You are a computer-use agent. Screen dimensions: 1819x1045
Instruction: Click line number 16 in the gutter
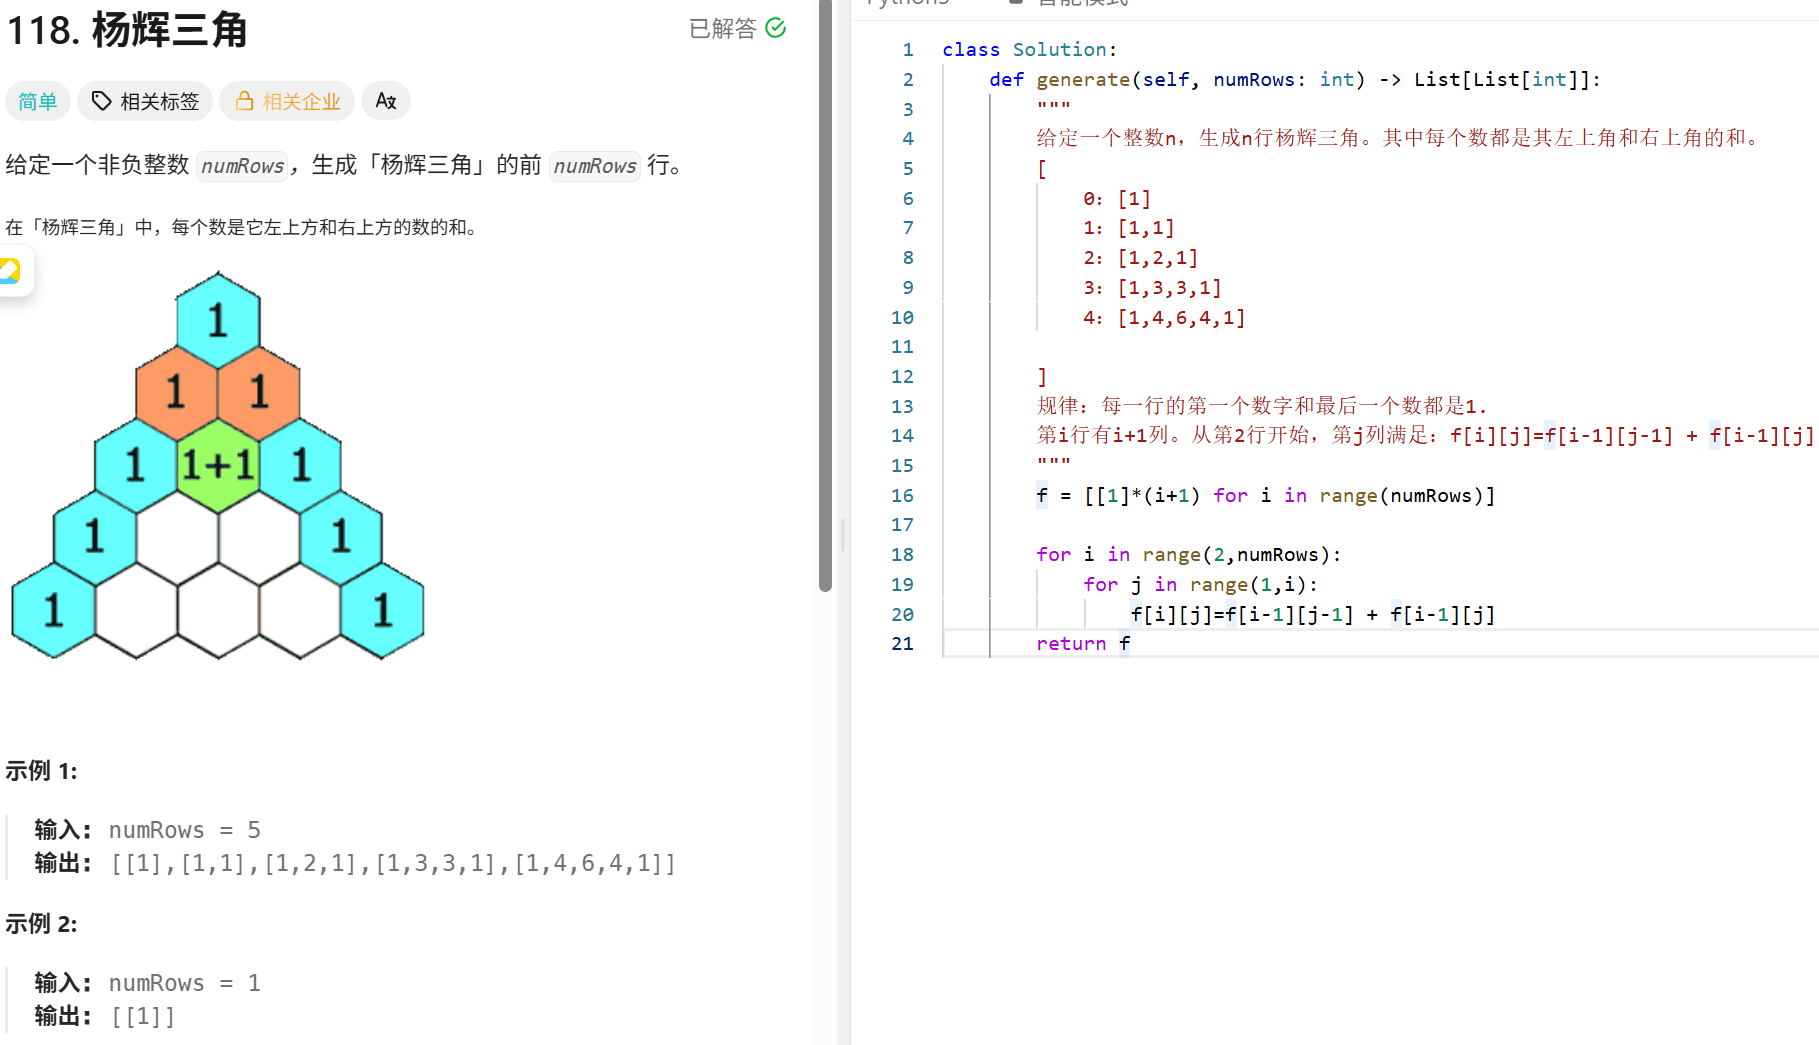902,495
